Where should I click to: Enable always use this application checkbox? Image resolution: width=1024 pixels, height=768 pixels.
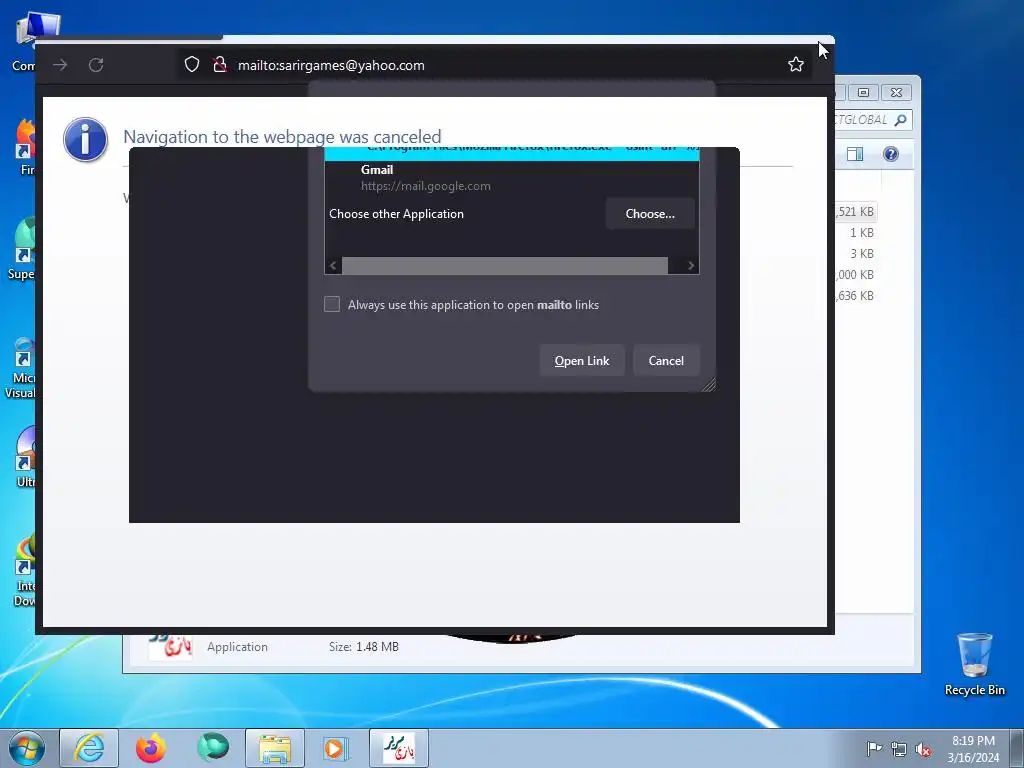click(332, 304)
